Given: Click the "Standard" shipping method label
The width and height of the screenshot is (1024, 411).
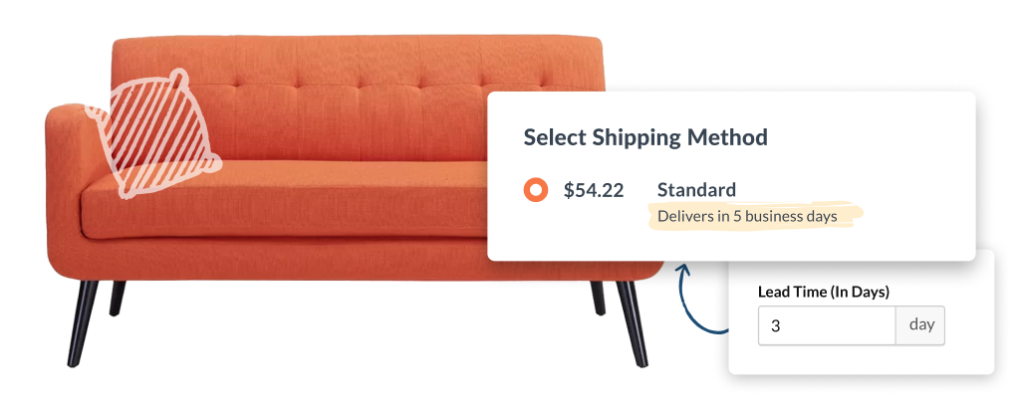Looking at the screenshot, I should 696,190.
